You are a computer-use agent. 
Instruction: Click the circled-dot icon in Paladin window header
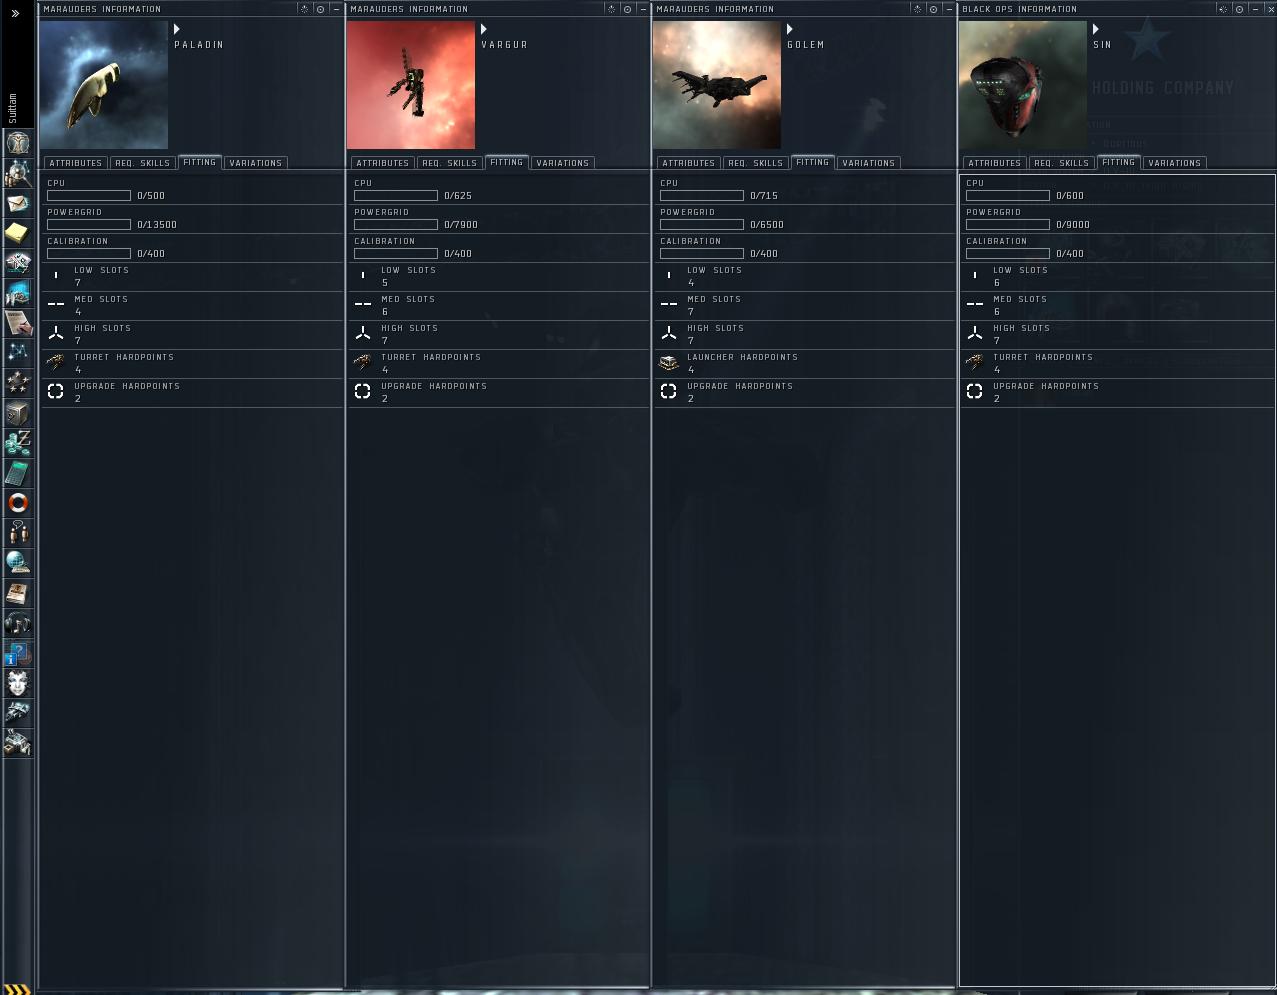coord(320,9)
